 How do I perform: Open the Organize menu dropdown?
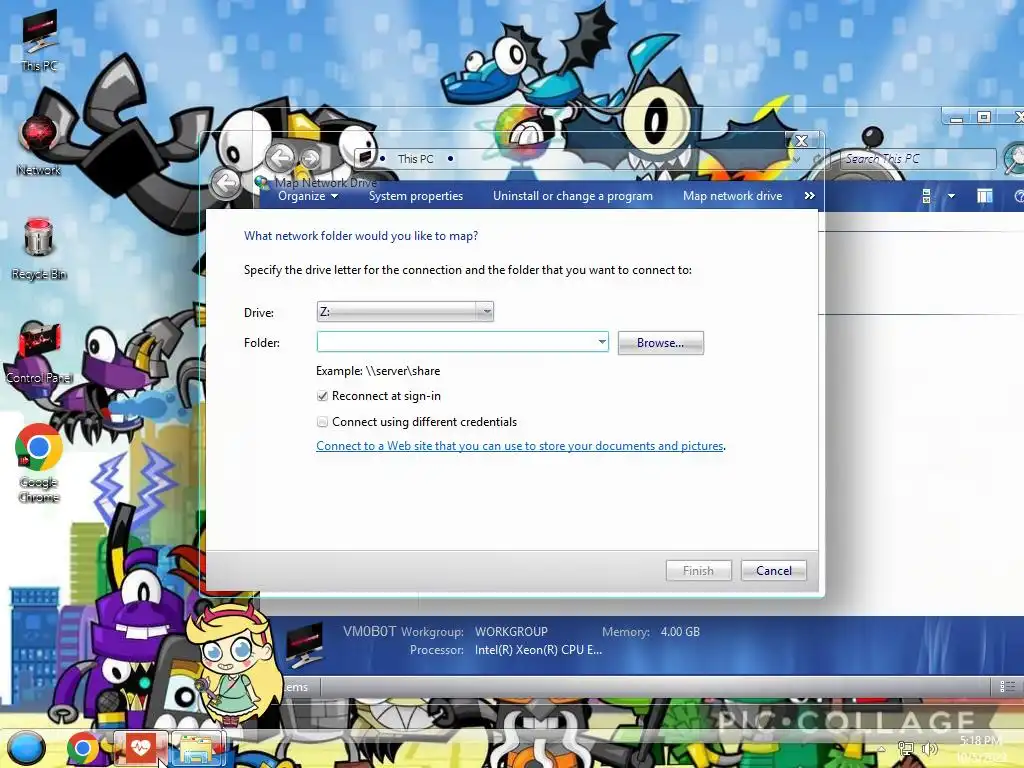click(308, 196)
